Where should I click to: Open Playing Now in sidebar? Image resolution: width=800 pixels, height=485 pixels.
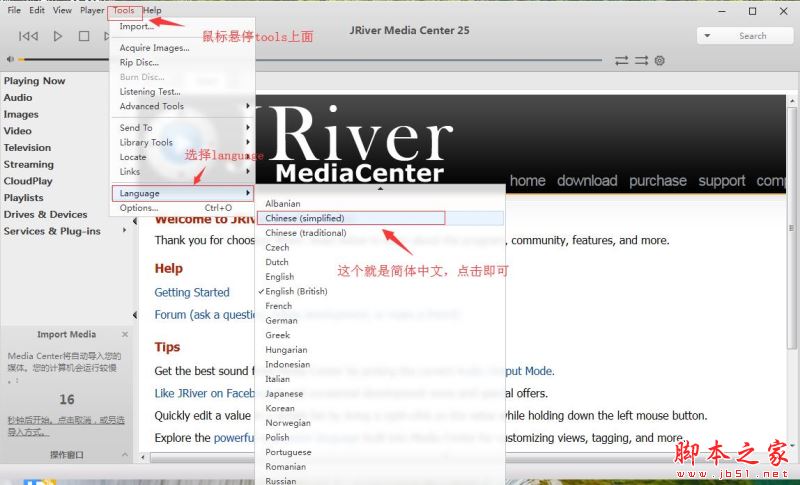pyautogui.click(x=34, y=81)
